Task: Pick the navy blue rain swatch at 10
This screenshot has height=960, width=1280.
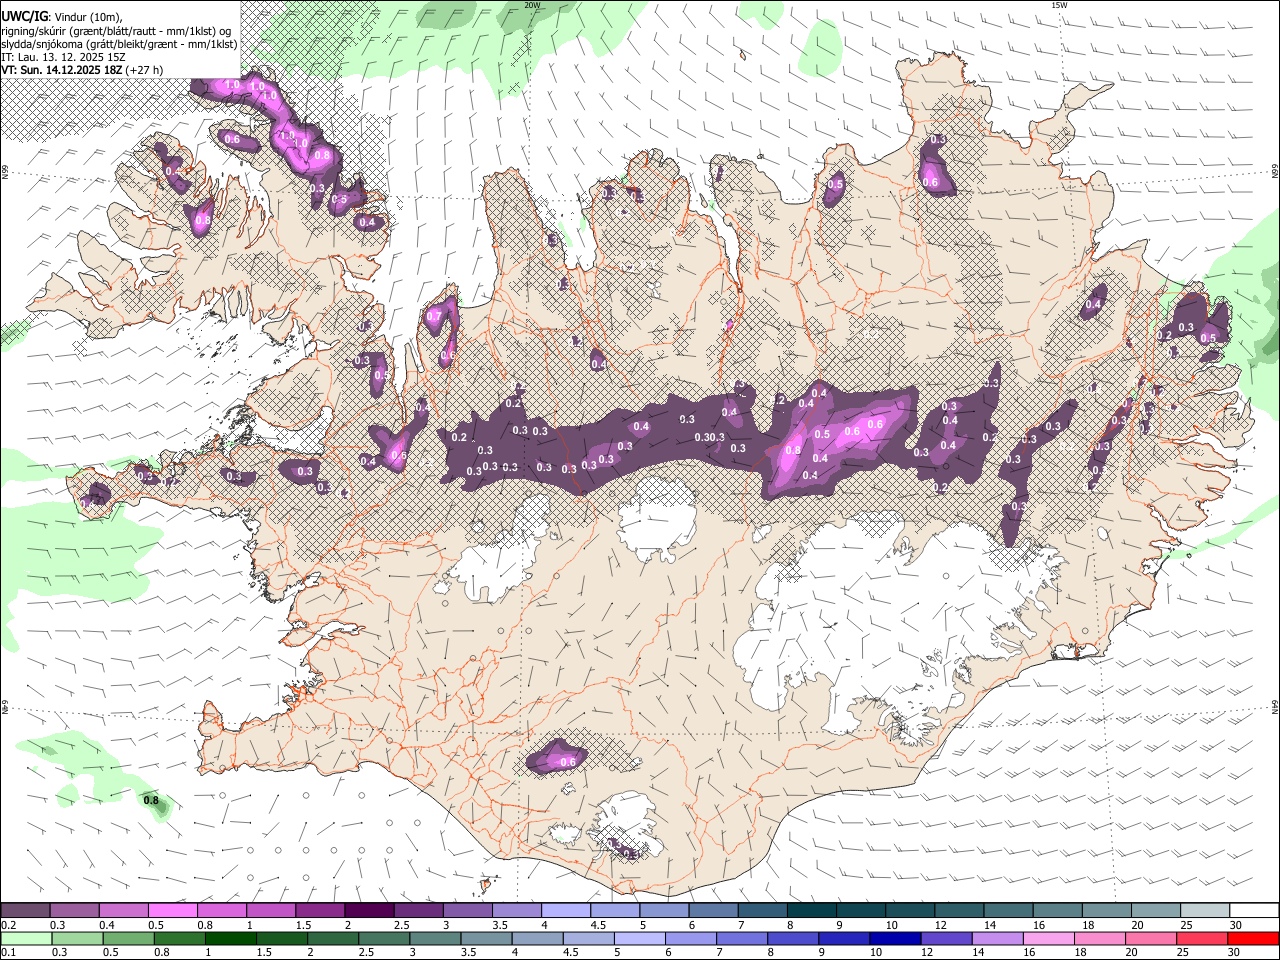Action: (x=895, y=939)
